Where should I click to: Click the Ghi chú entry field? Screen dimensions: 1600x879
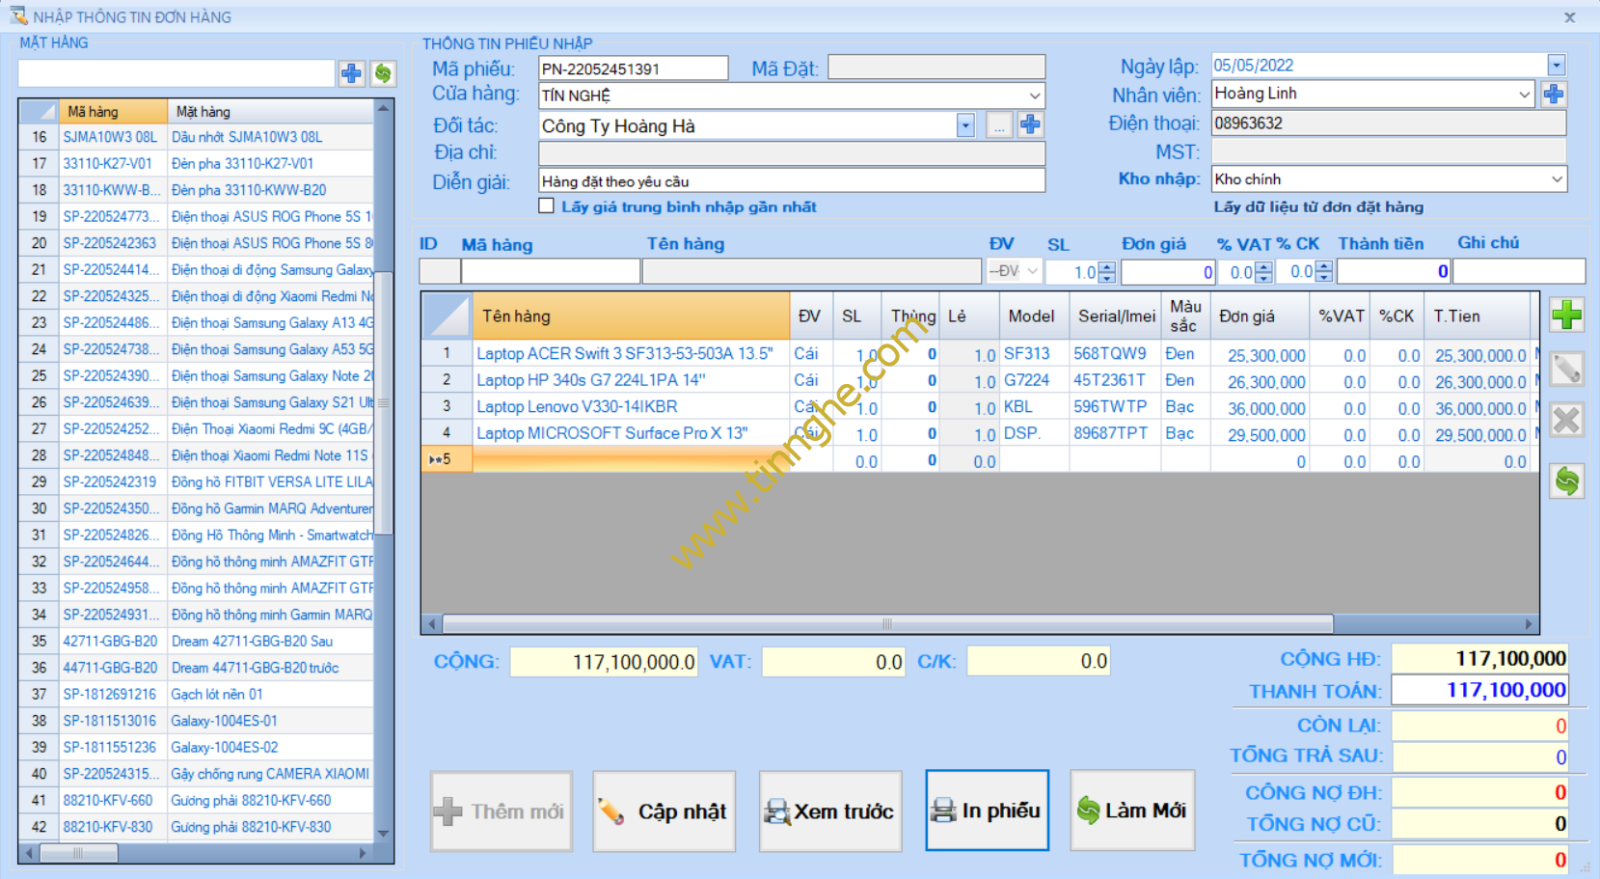(x=1519, y=271)
